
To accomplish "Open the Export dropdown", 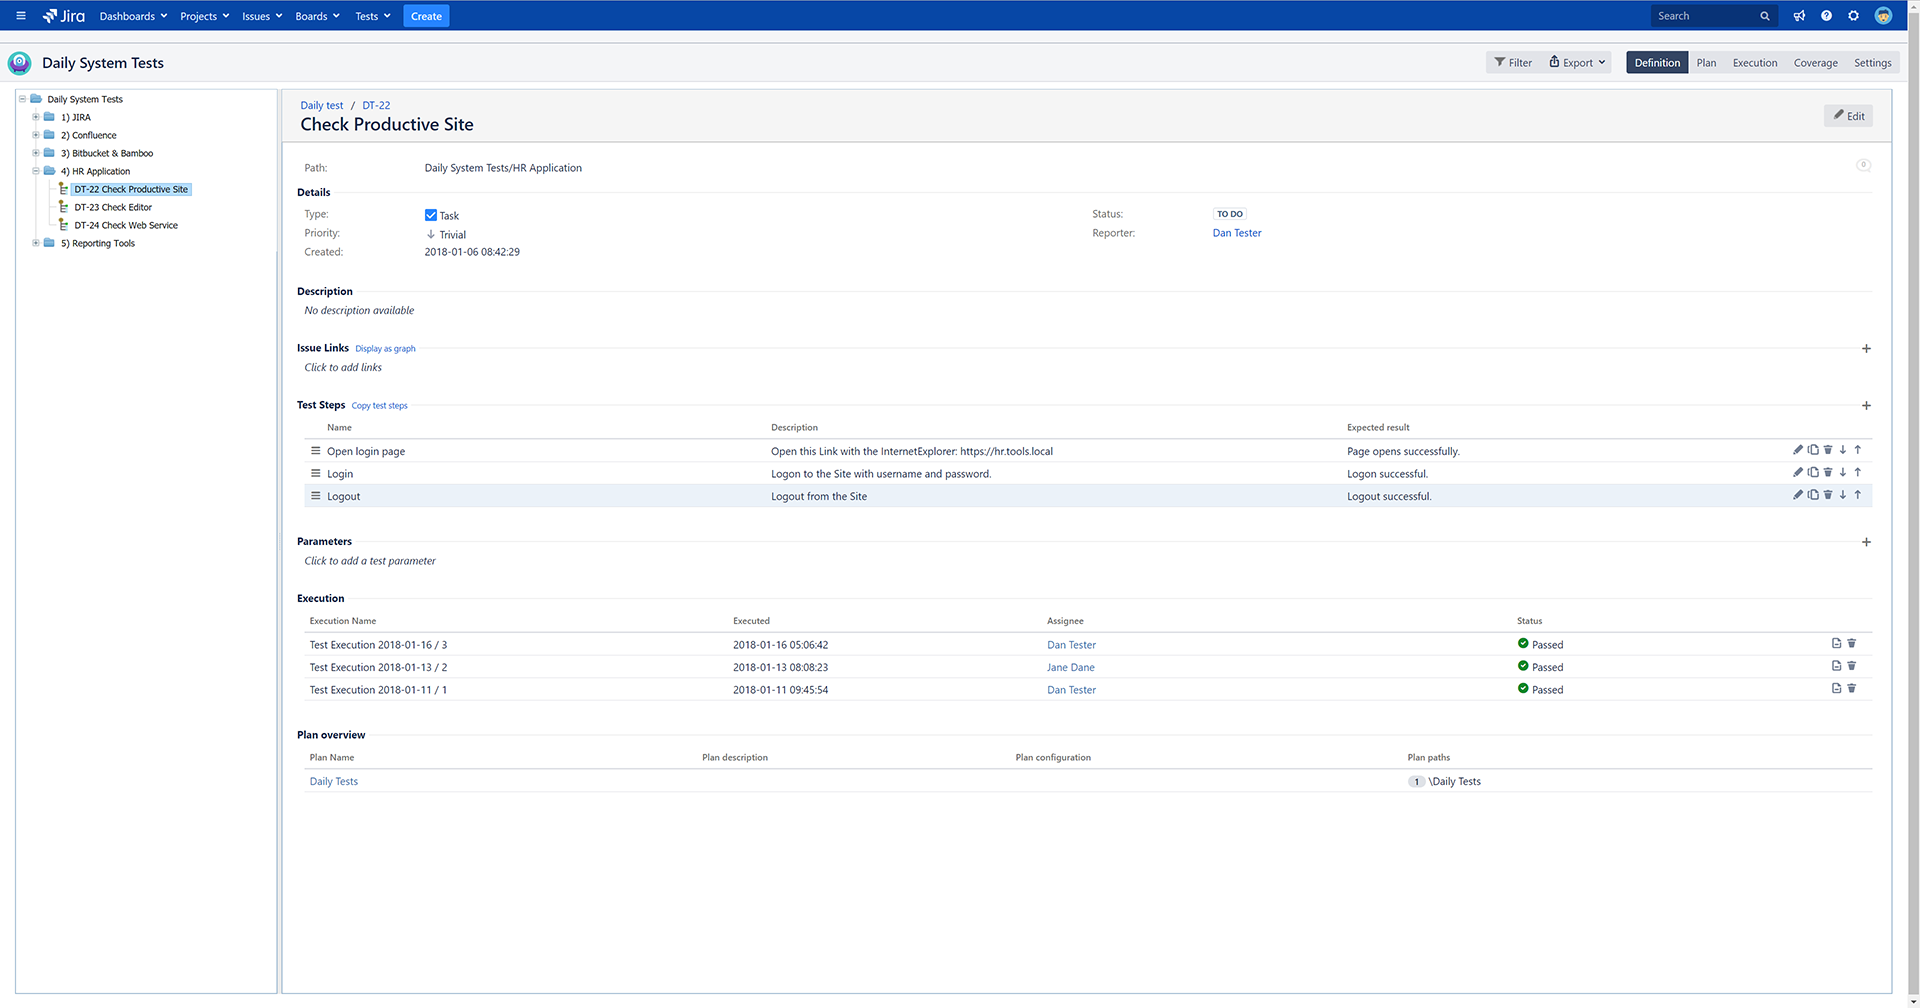I will tap(1576, 61).
